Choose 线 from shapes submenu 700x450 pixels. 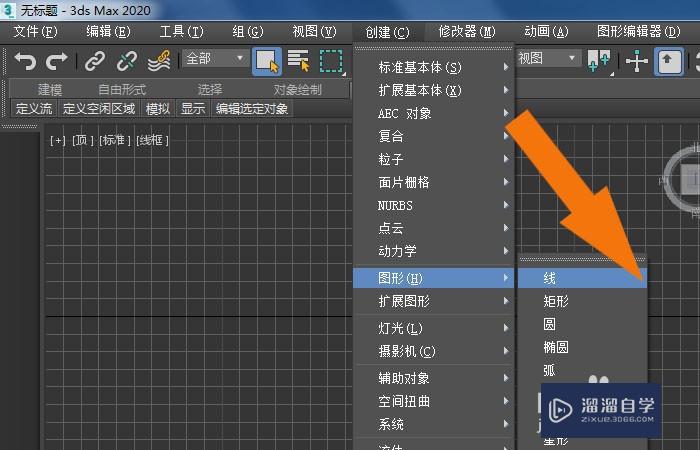582,278
